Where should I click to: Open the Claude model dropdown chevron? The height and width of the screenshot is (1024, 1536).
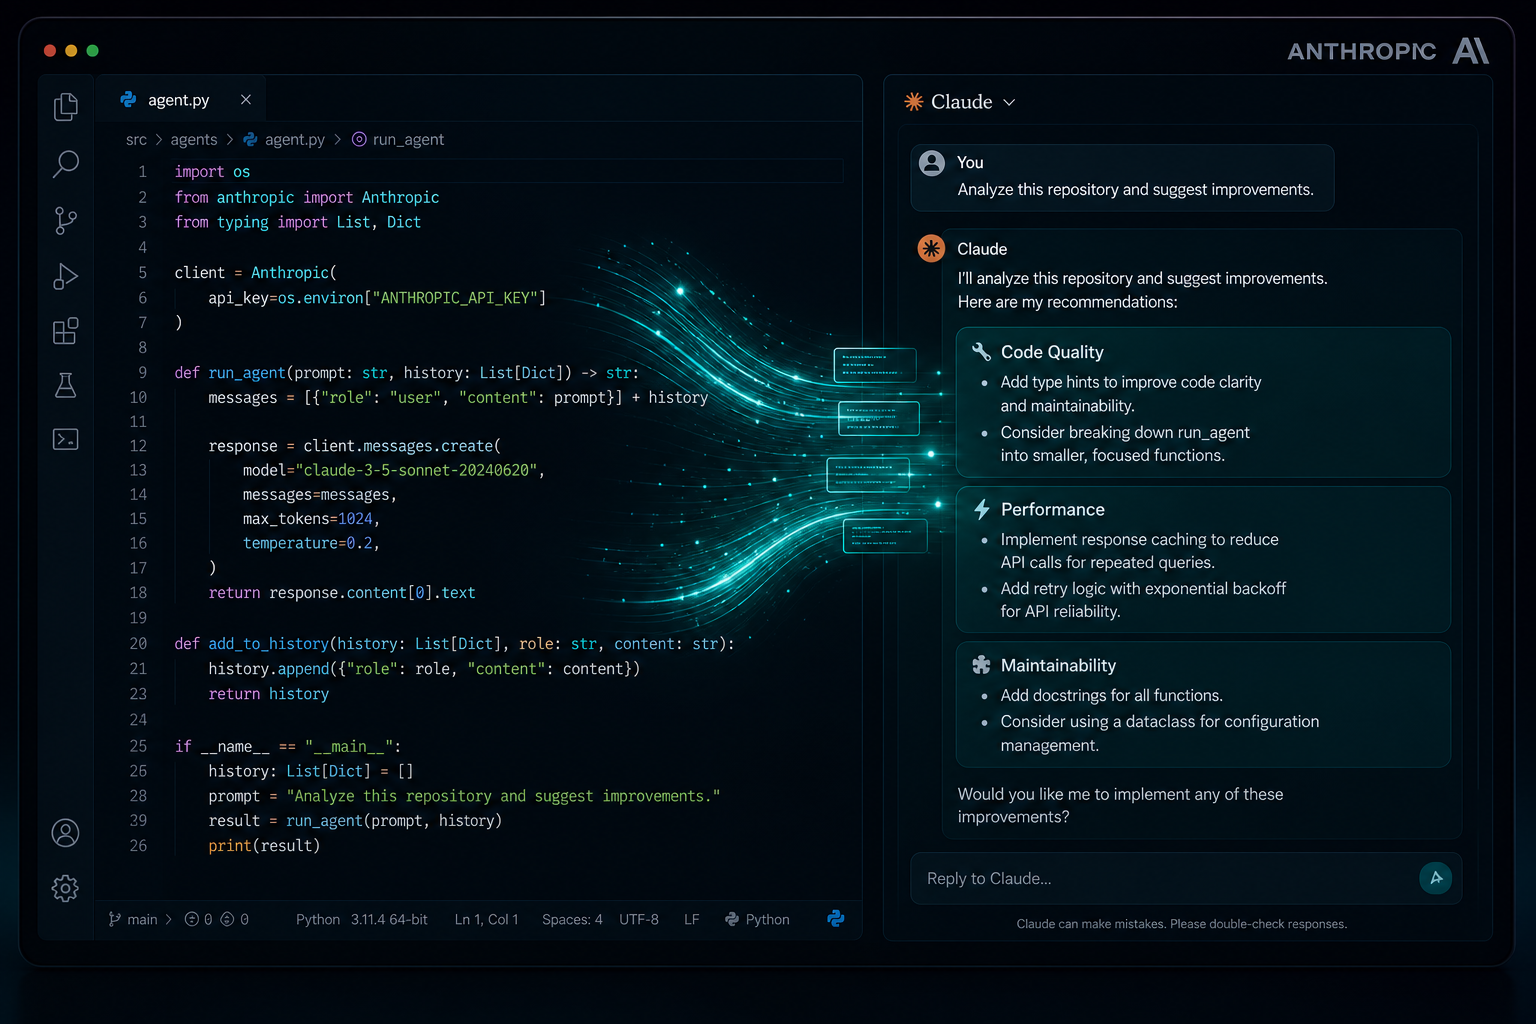tap(1009, 102)
